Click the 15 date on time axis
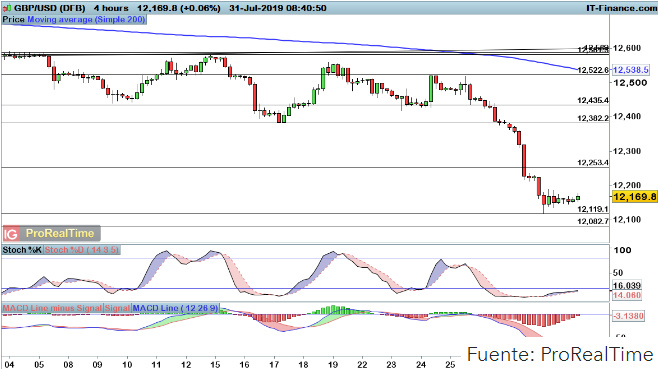The width and height of the screenshot is (658, 369). click(215, 364)
